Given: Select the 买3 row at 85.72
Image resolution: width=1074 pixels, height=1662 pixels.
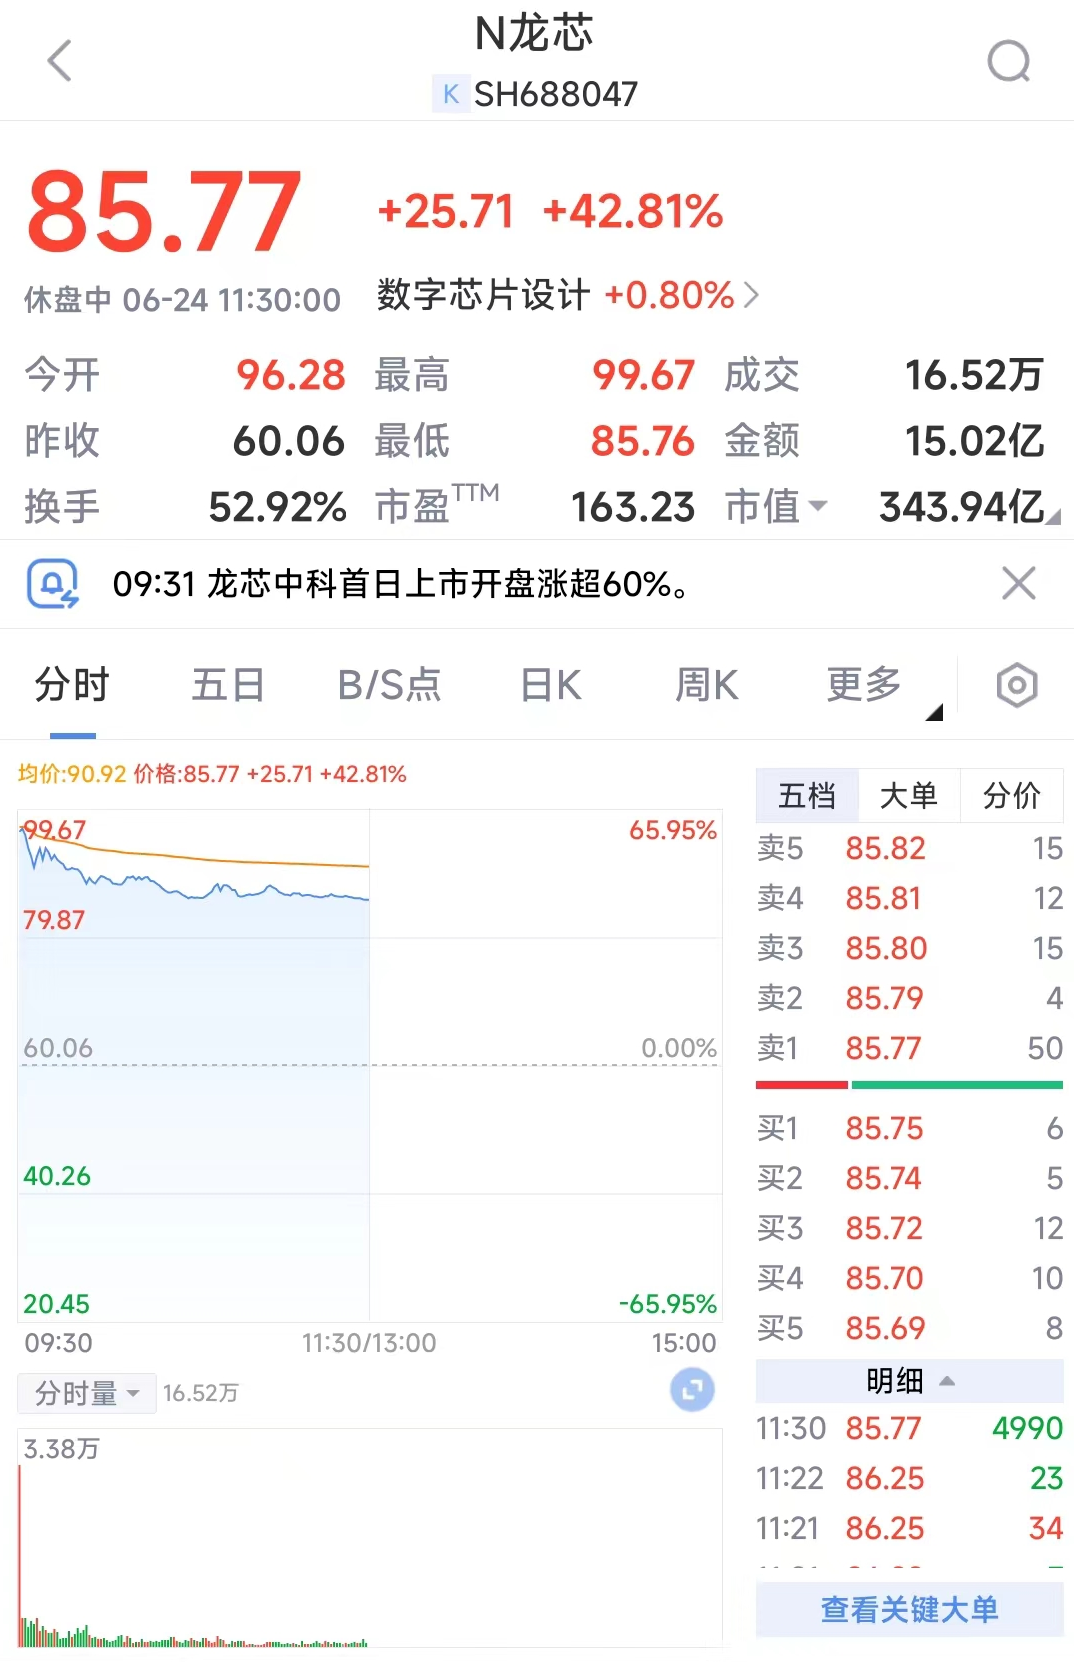Looking at the screenshot, I should coord(909,1228).
